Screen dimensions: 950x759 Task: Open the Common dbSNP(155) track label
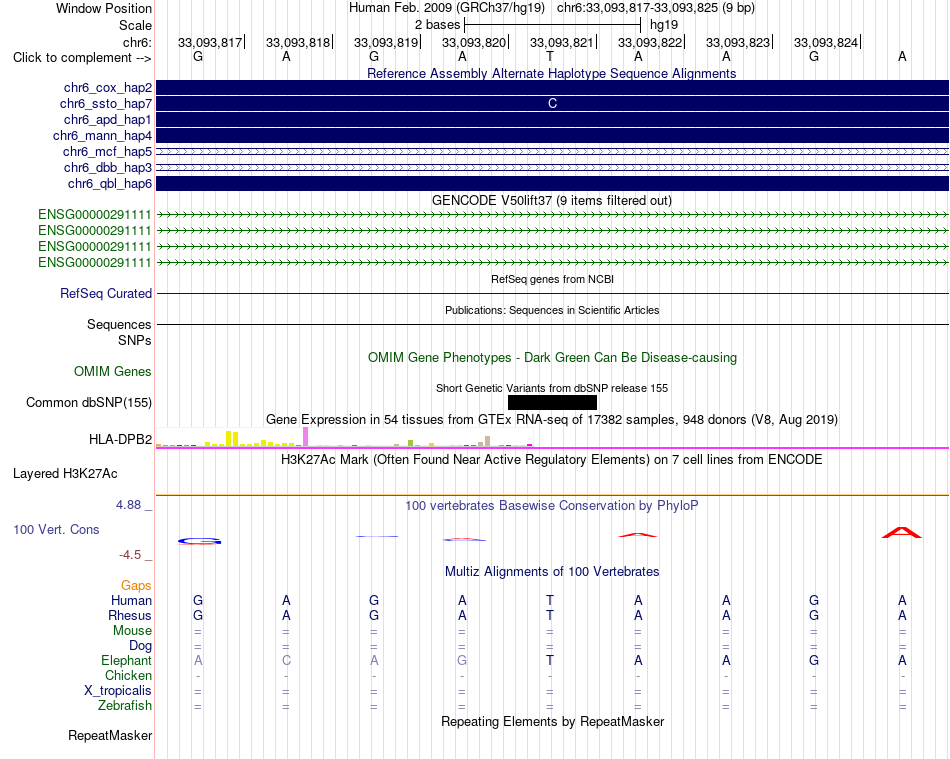89,403
